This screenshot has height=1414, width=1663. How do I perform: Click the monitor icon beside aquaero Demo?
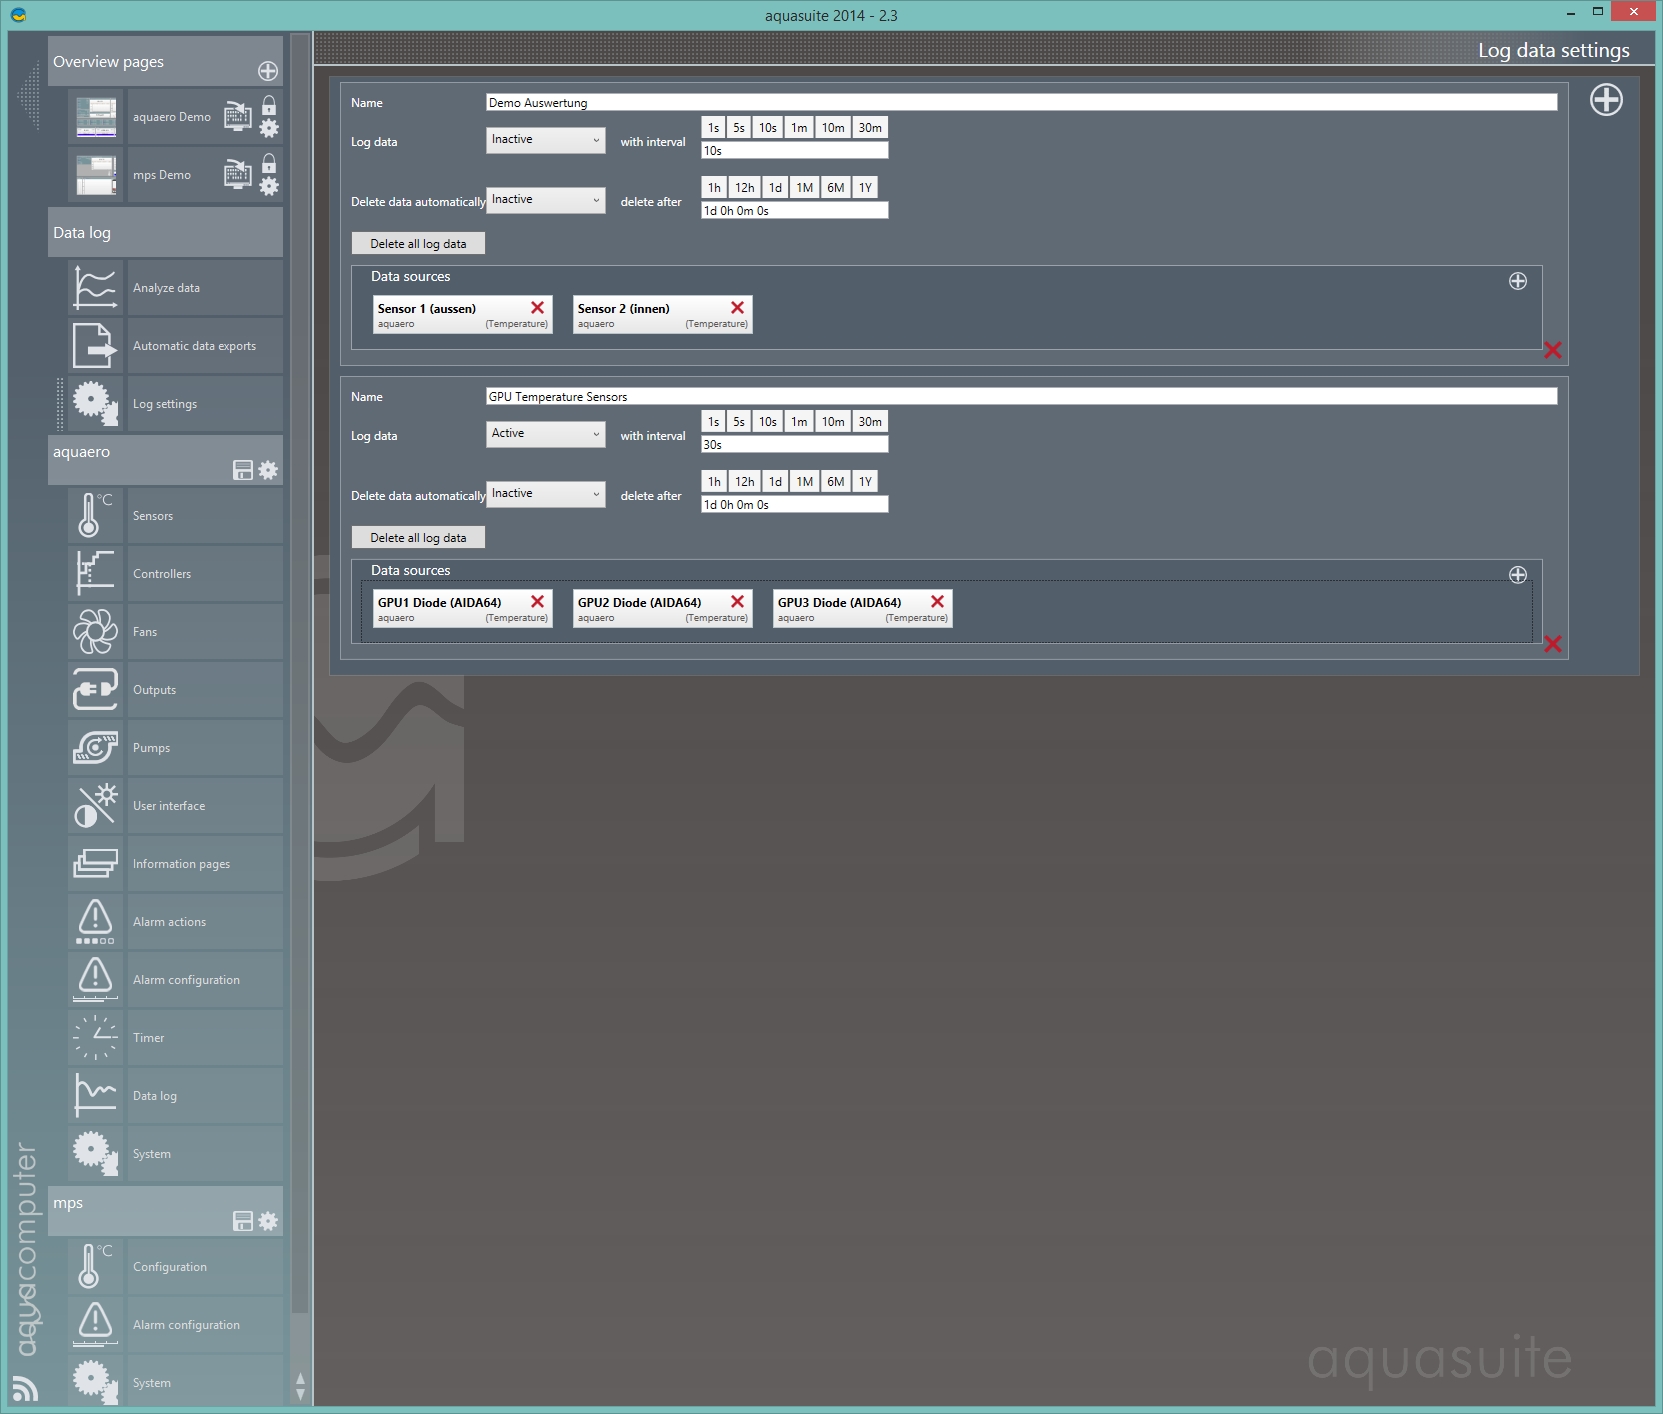pyautogui.click(x=237, y=116)
